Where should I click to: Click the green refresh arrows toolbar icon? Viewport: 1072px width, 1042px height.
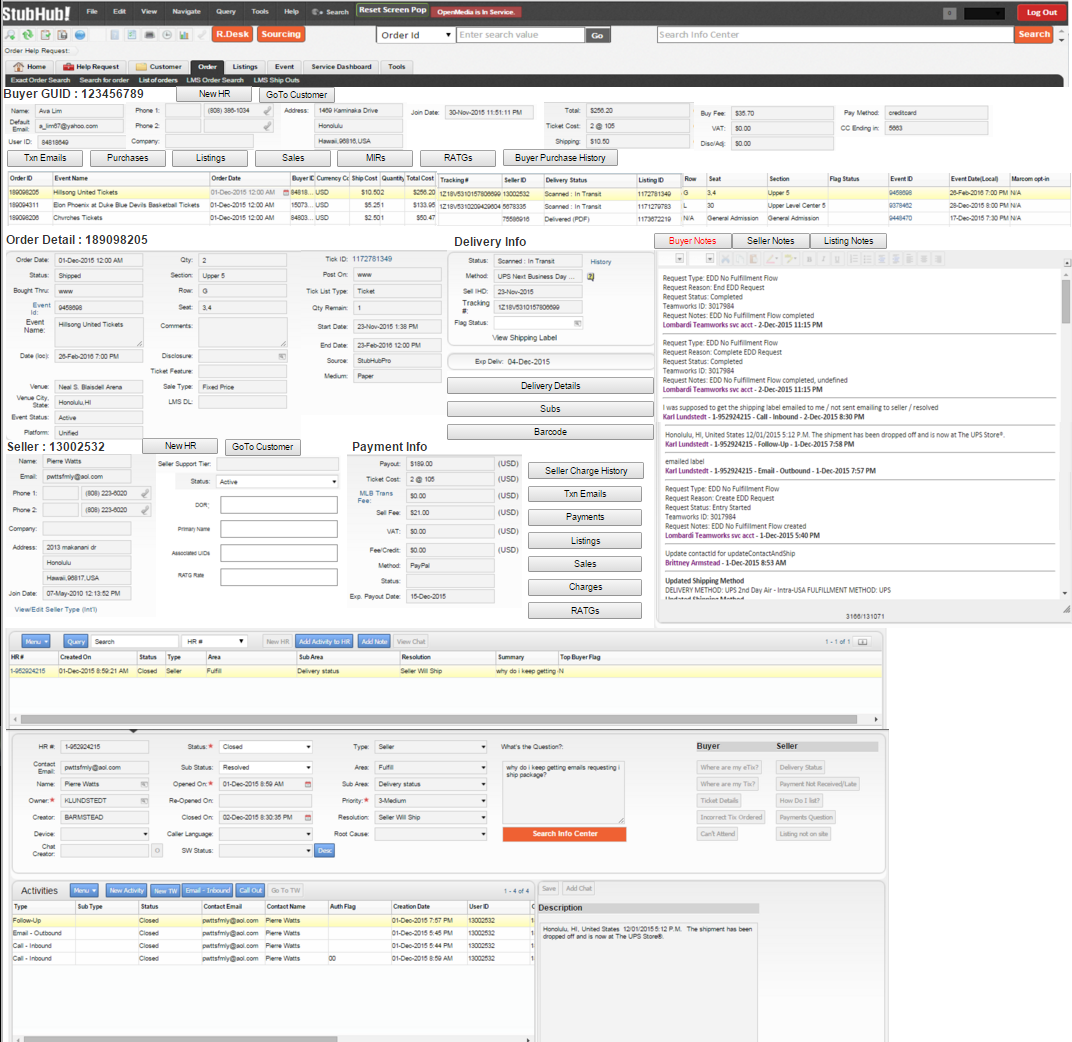28,34
